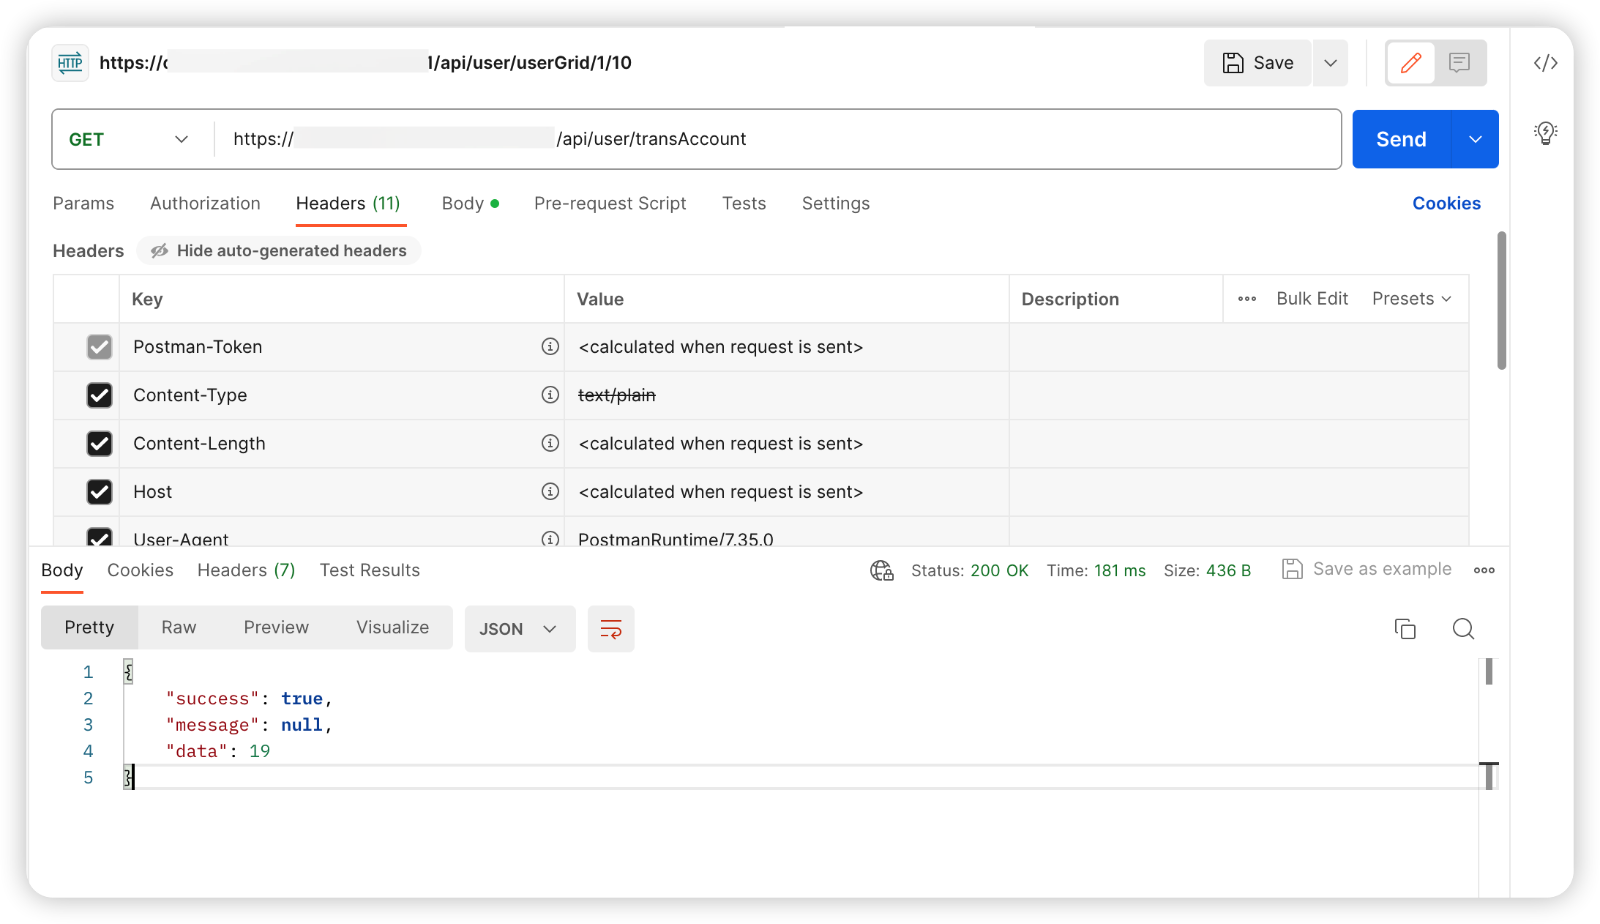Open the GET method dropdown
Viewport: 1600px width, 924px height.
128,140
